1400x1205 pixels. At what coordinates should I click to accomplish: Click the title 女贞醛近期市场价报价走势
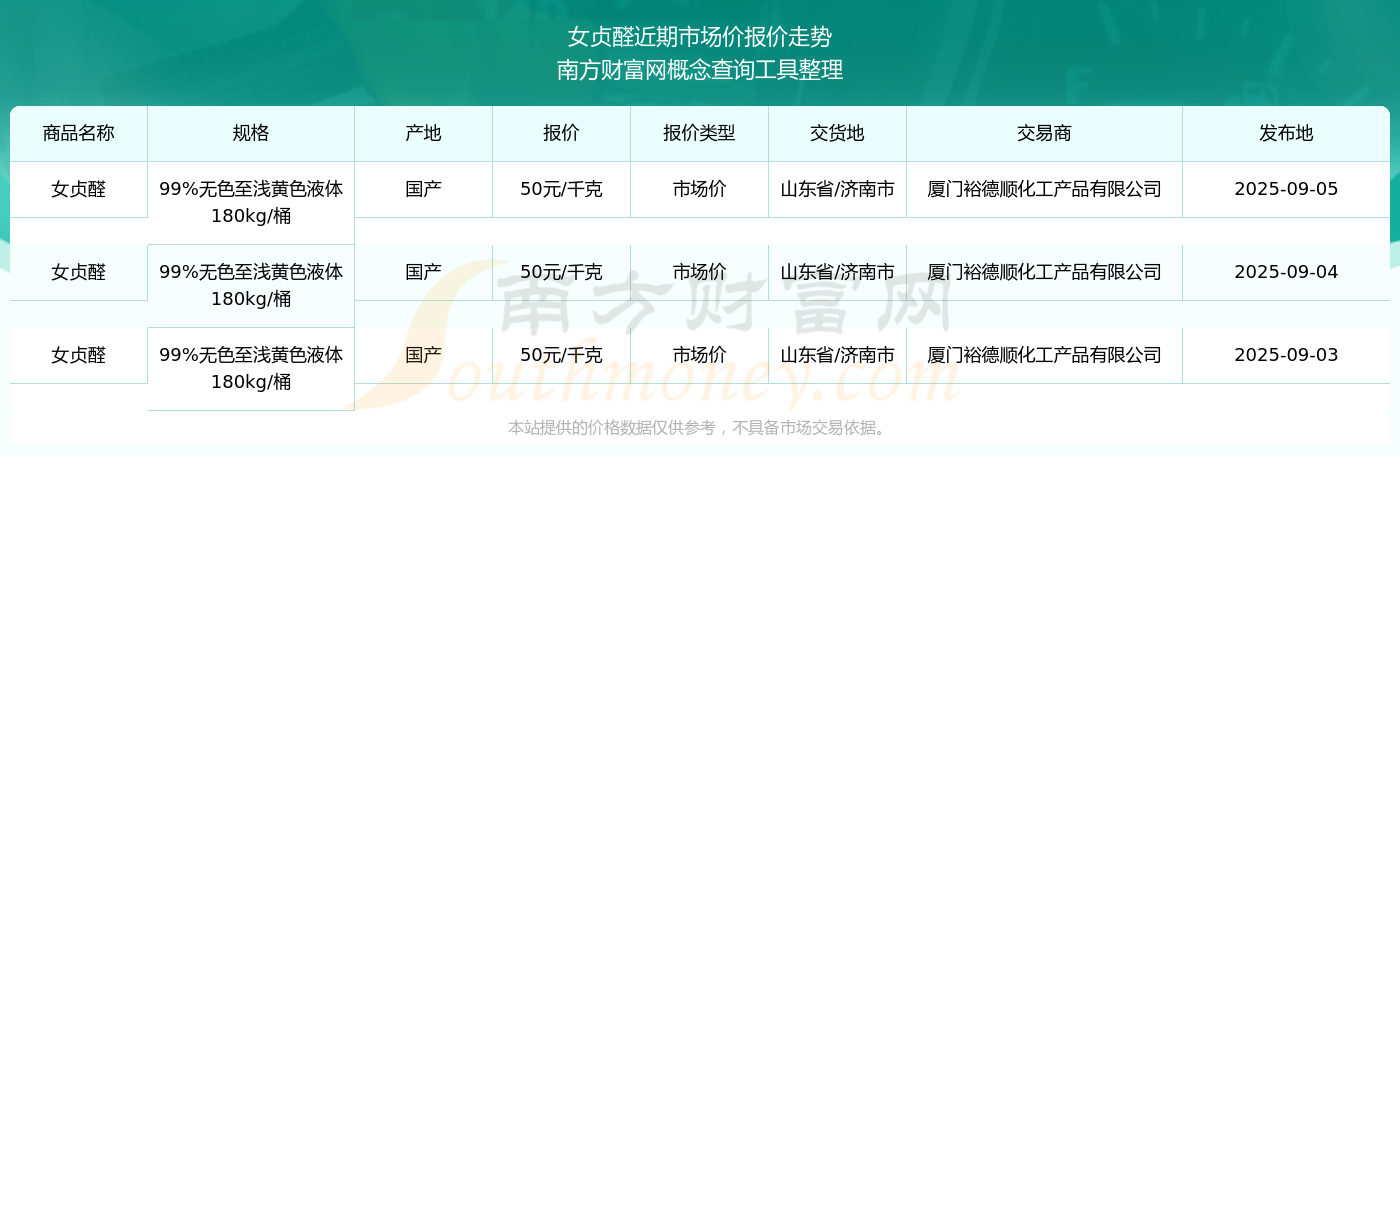coord(699,37)
